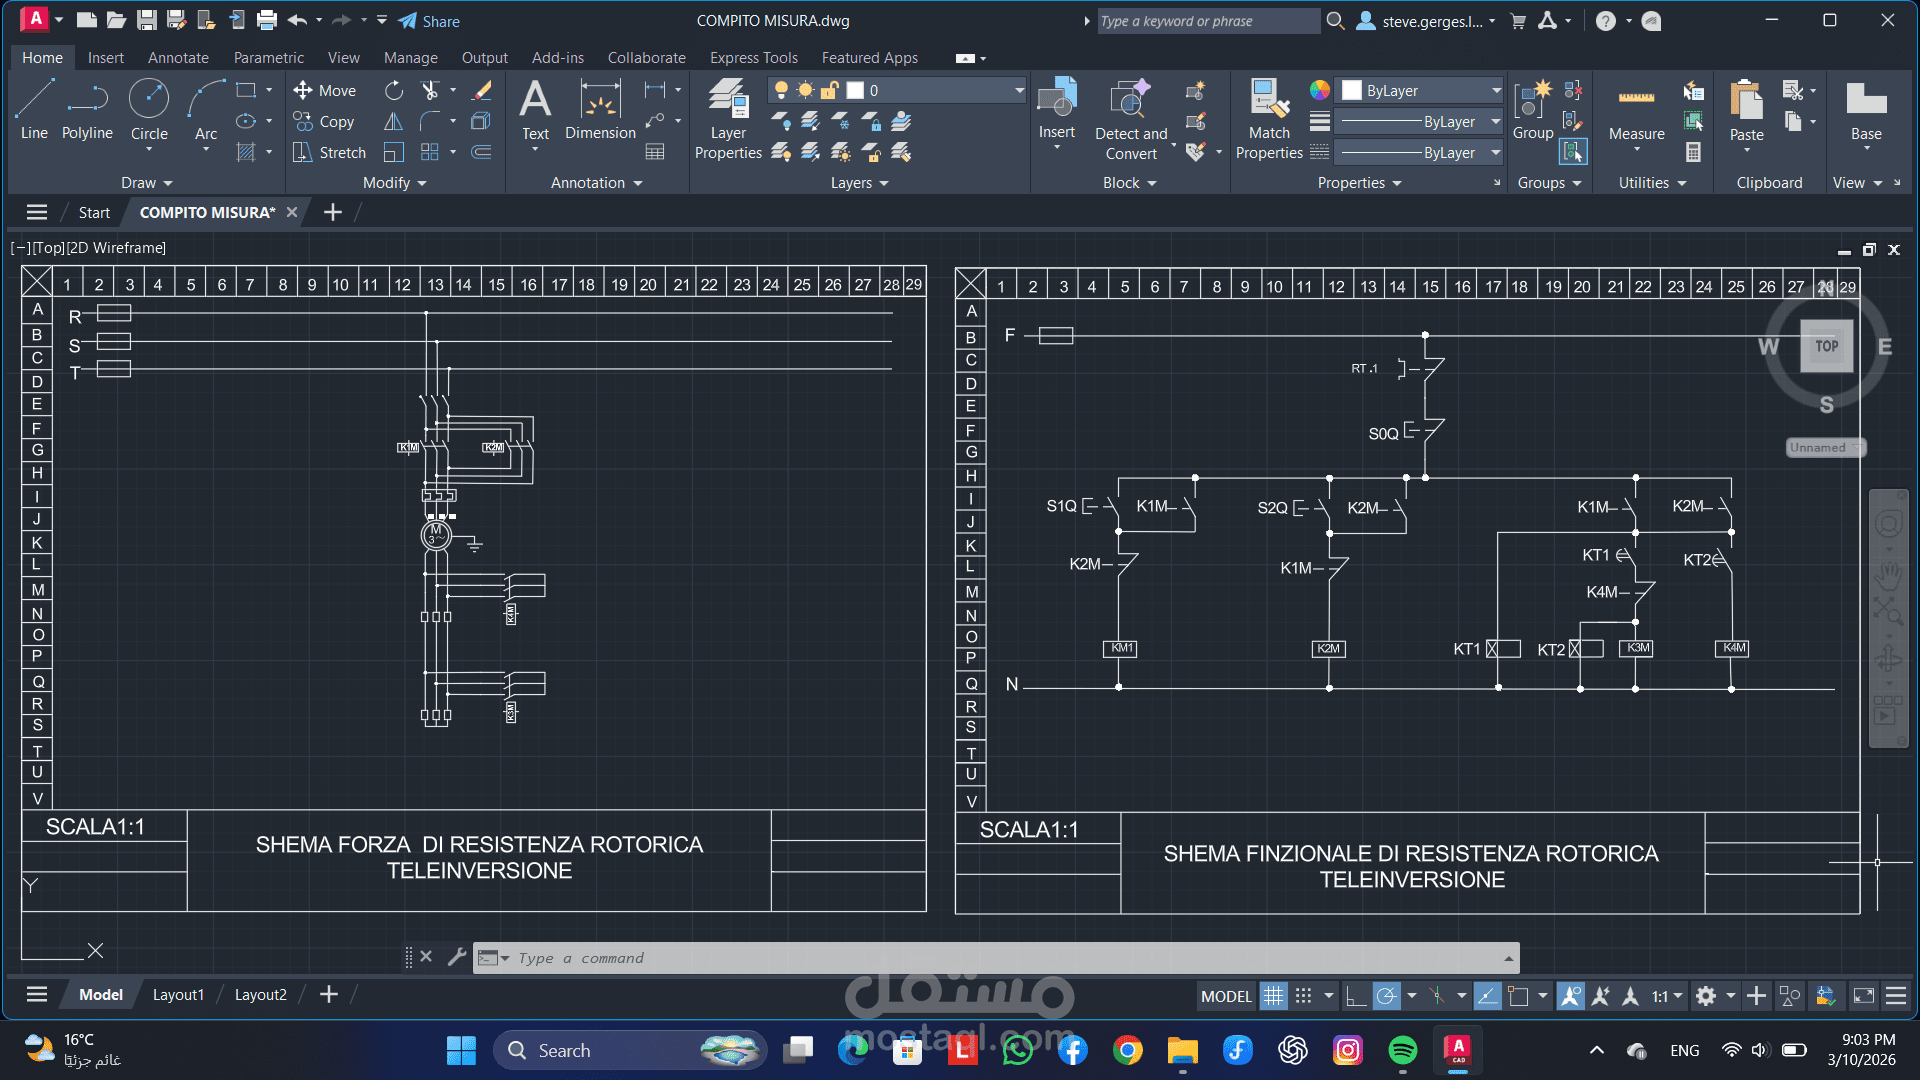Image resolution: width=1920 pixels, height=1080 pixels.
Task: Toggle ortho mode in status bar
Action: tap(1356, 996)
